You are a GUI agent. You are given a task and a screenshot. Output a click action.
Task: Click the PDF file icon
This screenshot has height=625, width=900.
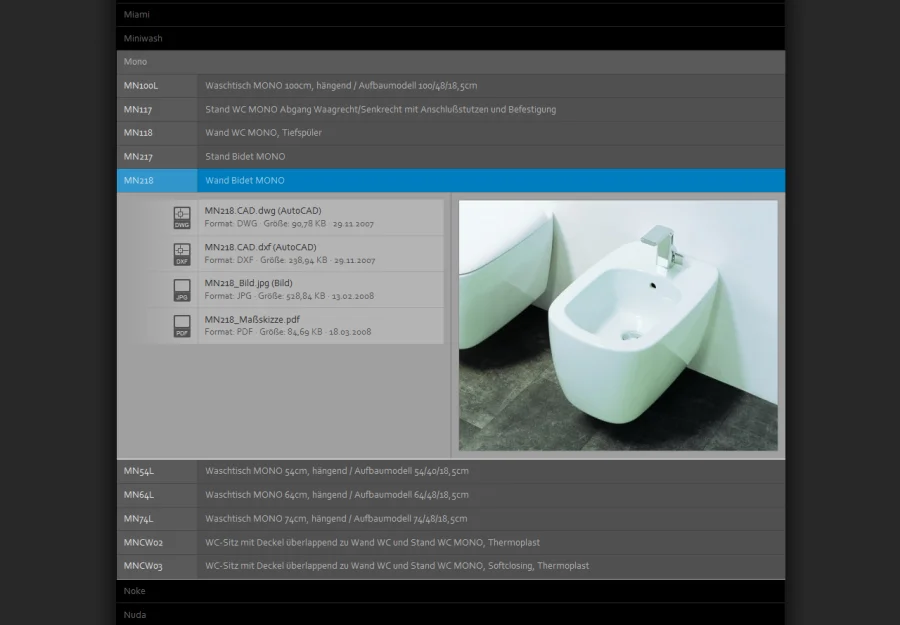click(x=181, y=326)
